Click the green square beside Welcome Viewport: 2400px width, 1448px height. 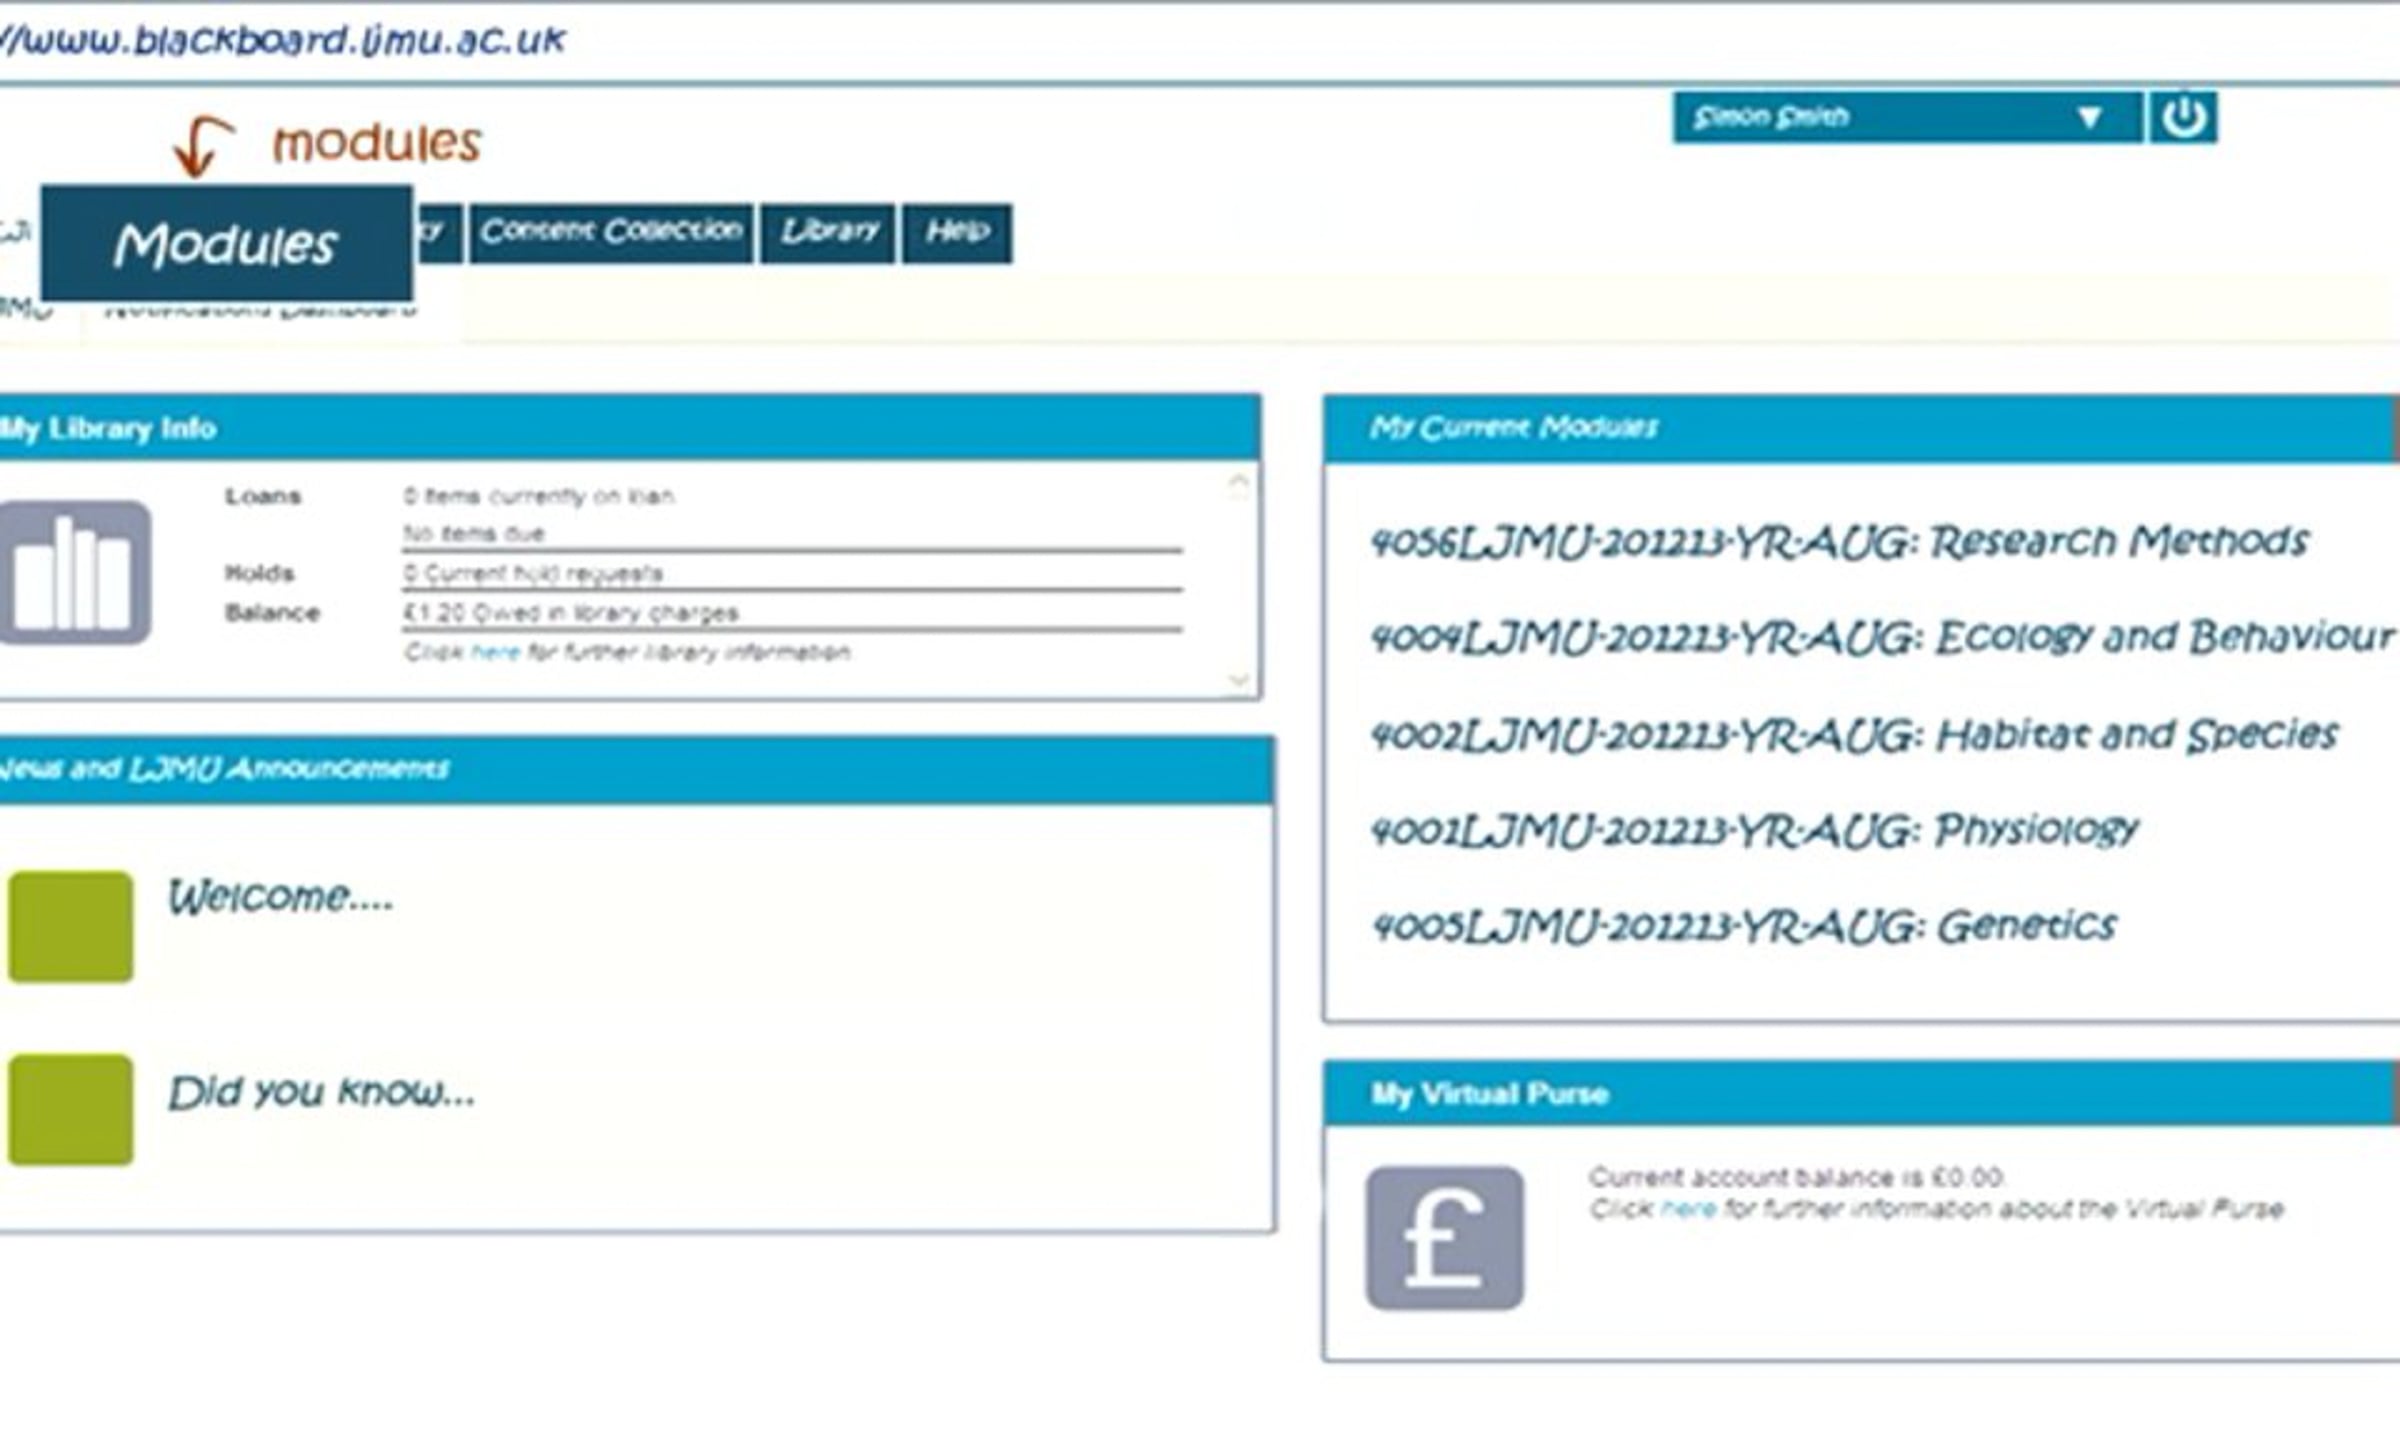(x=71, y=926)
